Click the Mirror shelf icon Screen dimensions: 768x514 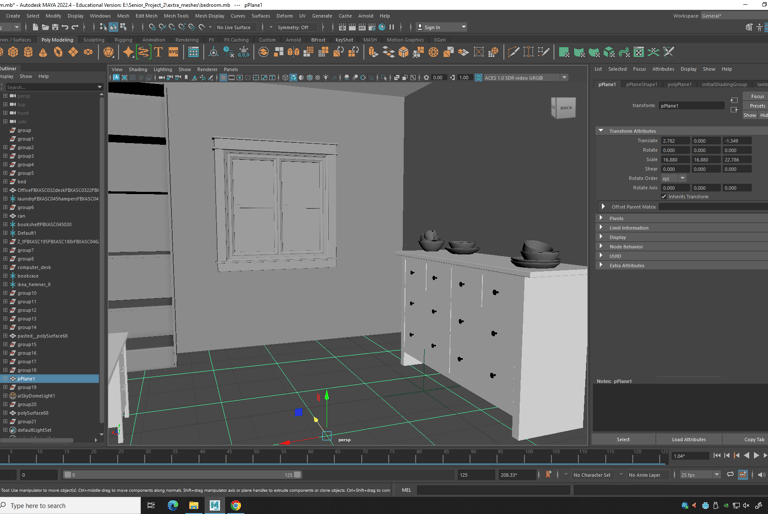tap(293, 52)
